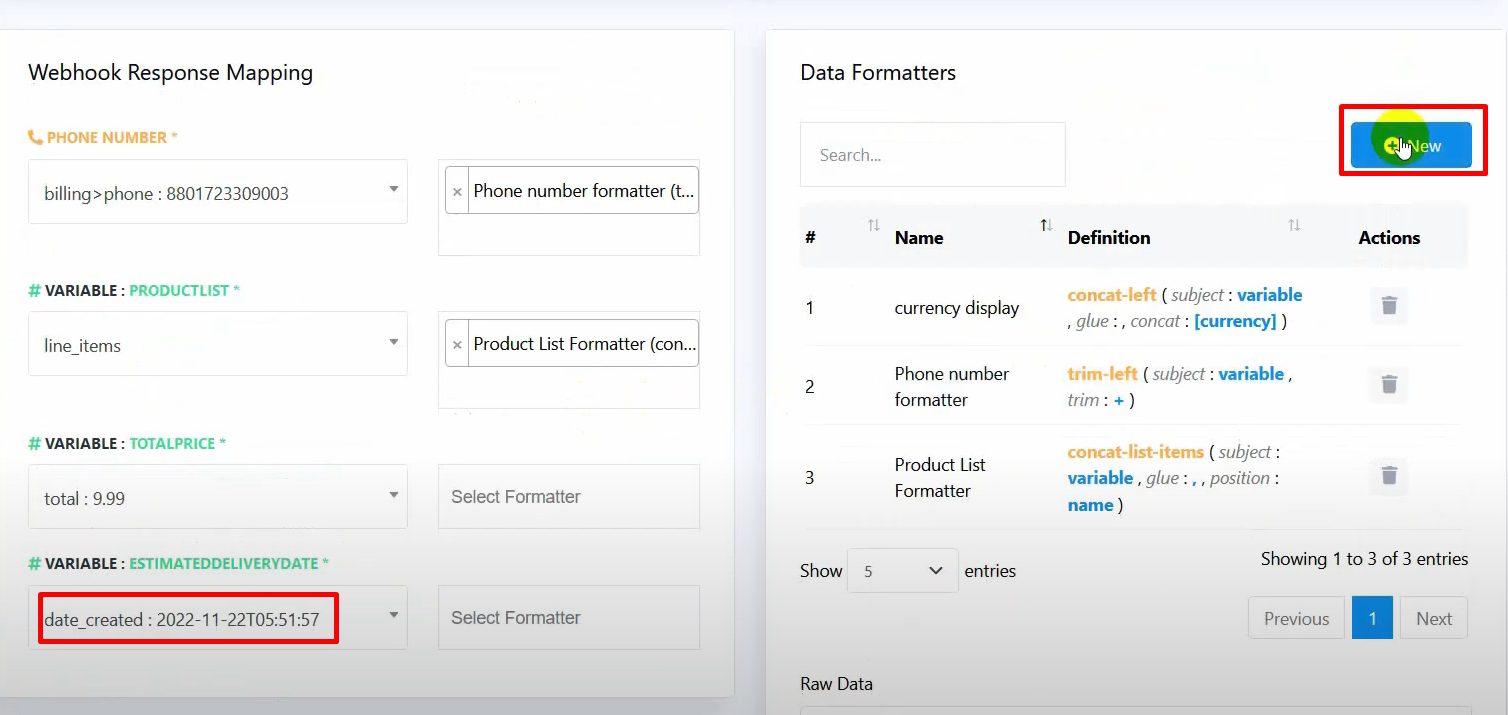Viewport: 1508px width, 715px height.
Task: Click the New formatter button
Action: 1411,146
